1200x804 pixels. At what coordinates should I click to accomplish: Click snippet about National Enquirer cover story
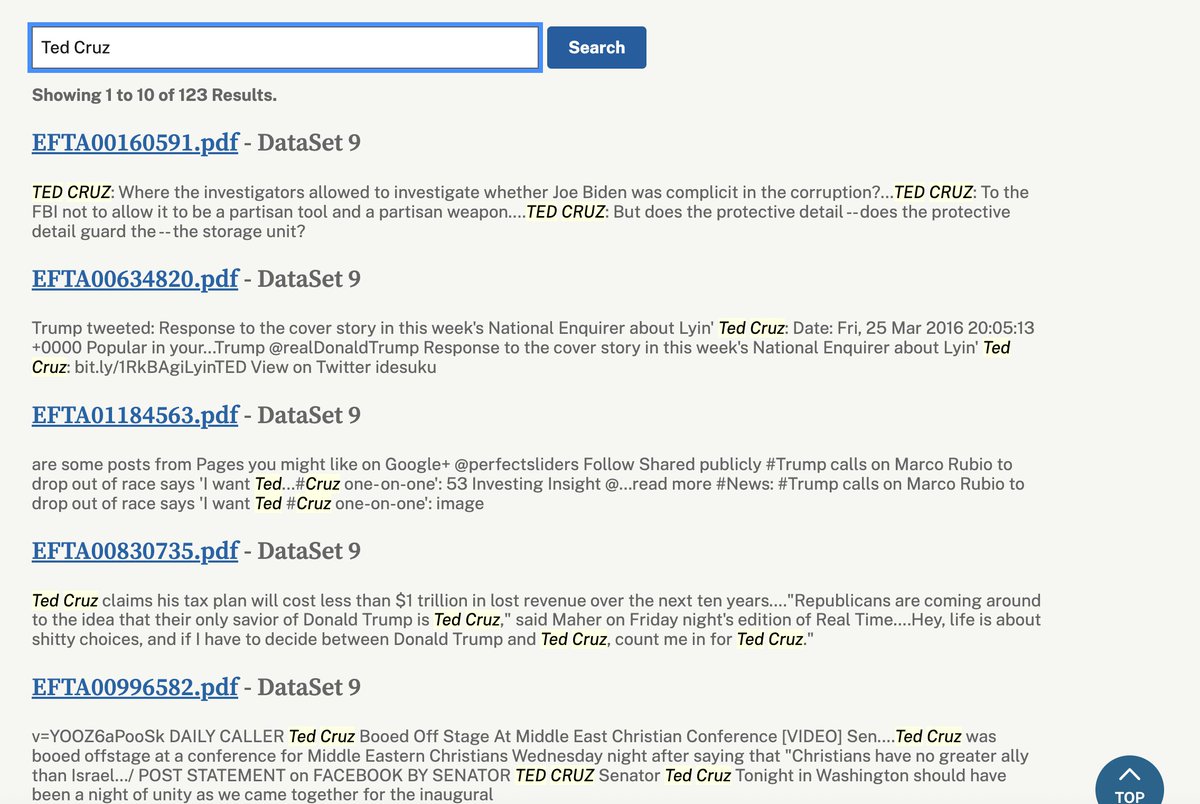click(x=533, y=347)
